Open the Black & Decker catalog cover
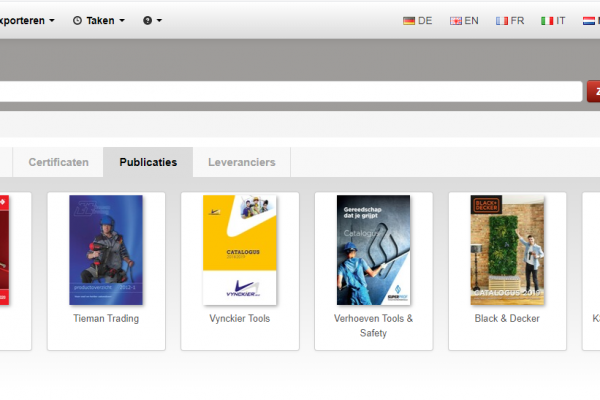The width and height of the screenshot is (600, 400). (x=507, y=249)
